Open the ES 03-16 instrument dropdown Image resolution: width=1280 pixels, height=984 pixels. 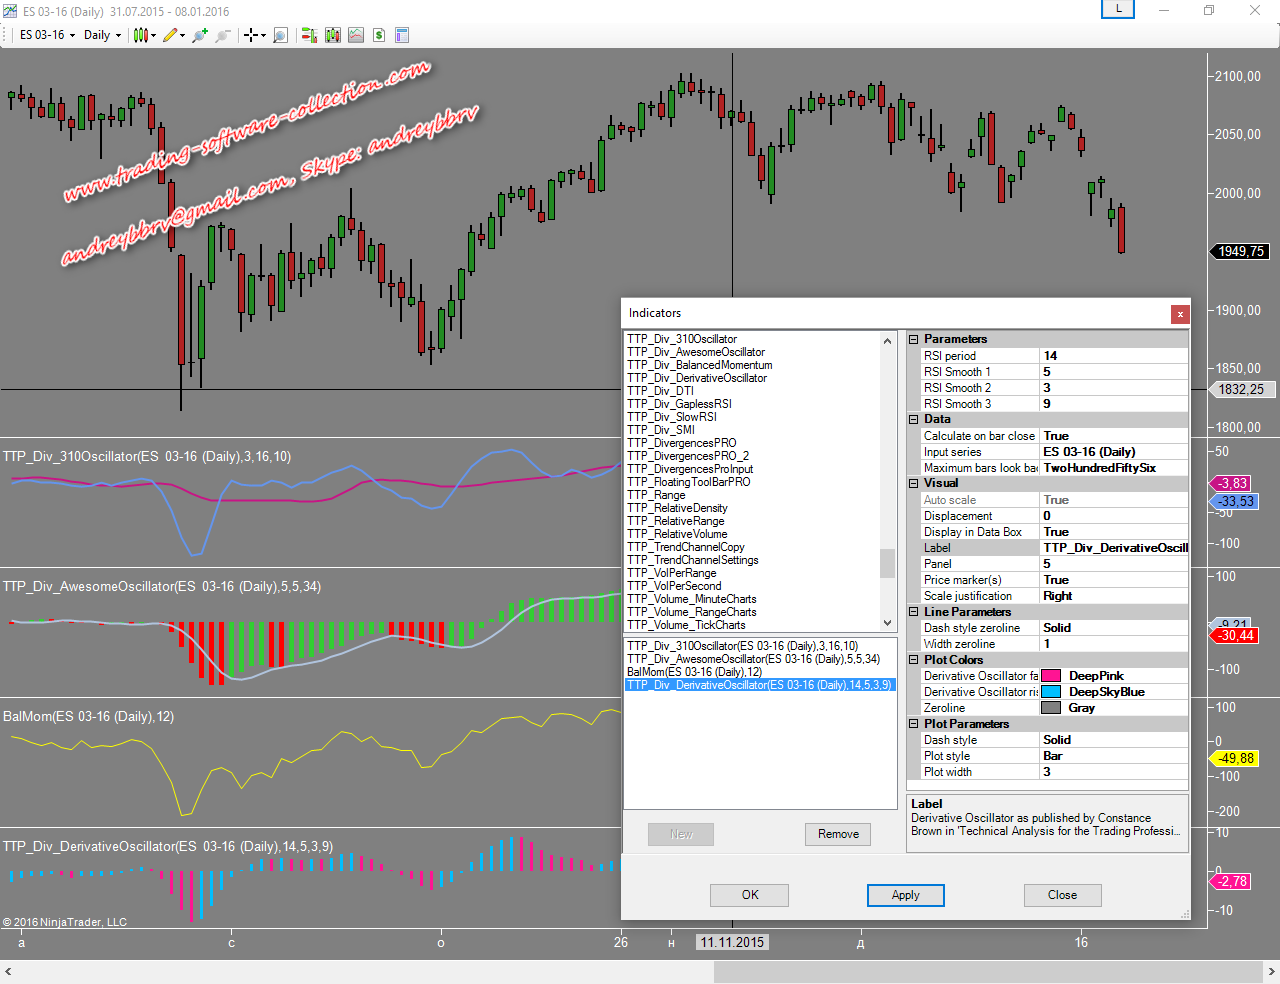(x=47, y=35)
